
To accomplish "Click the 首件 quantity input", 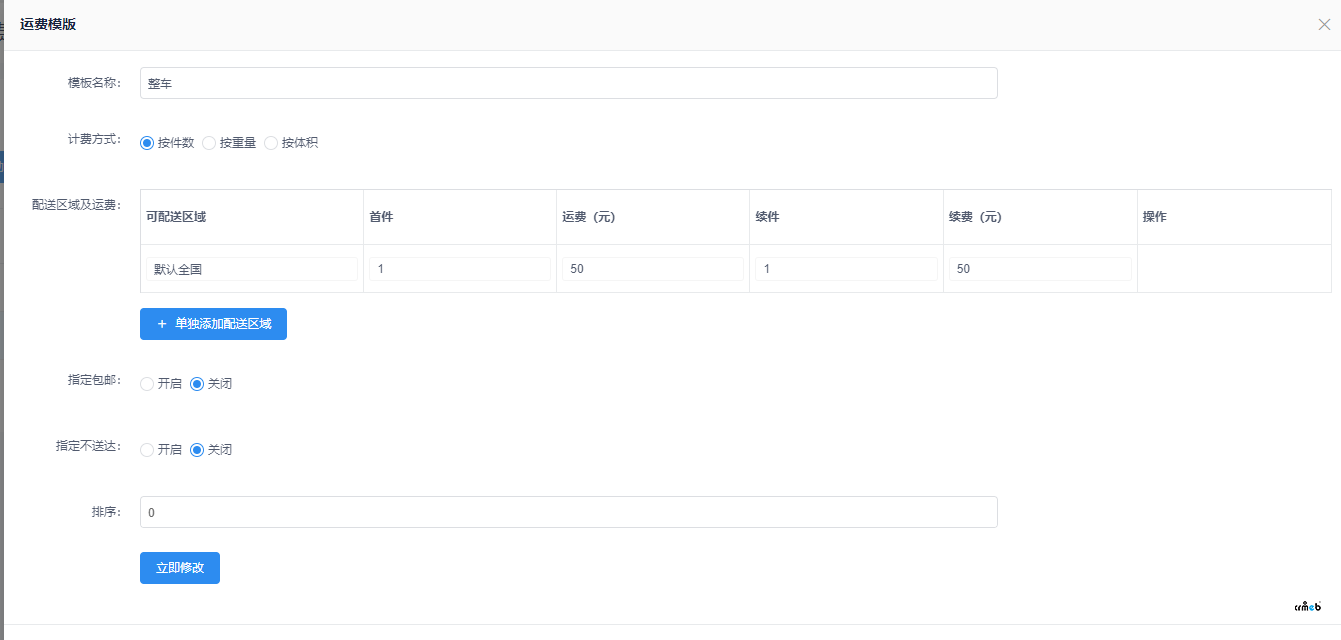I will tap(459, 269).
